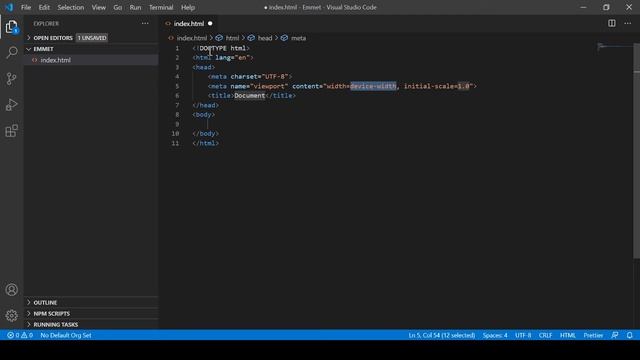Click the highlighted device-width text on line 5
Screen dimensions: 640x360
pos(373,86)
